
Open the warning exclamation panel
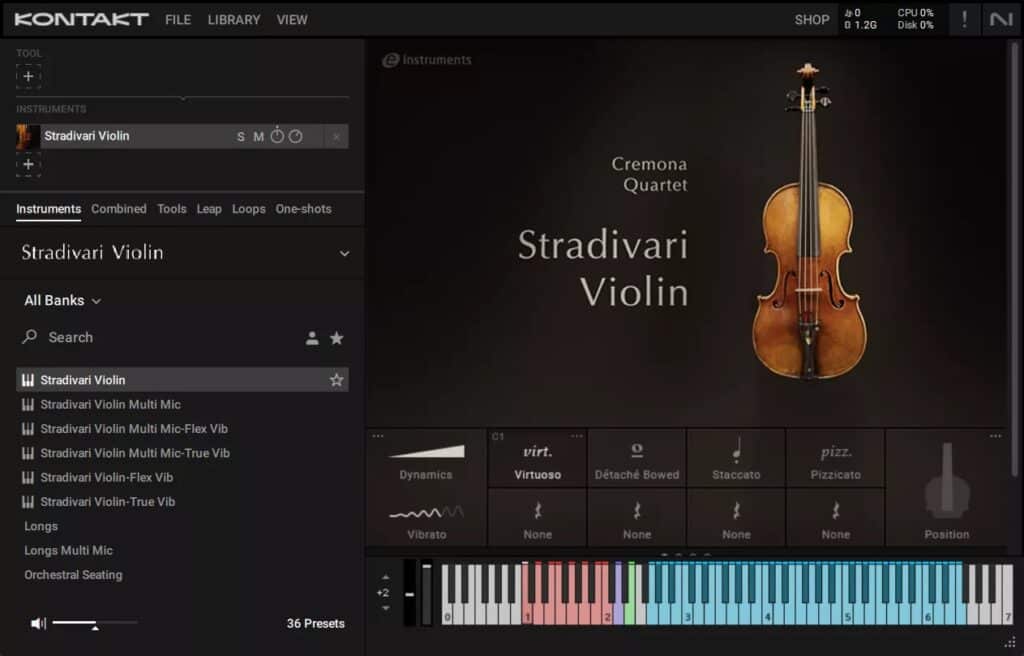coord(965,19)
